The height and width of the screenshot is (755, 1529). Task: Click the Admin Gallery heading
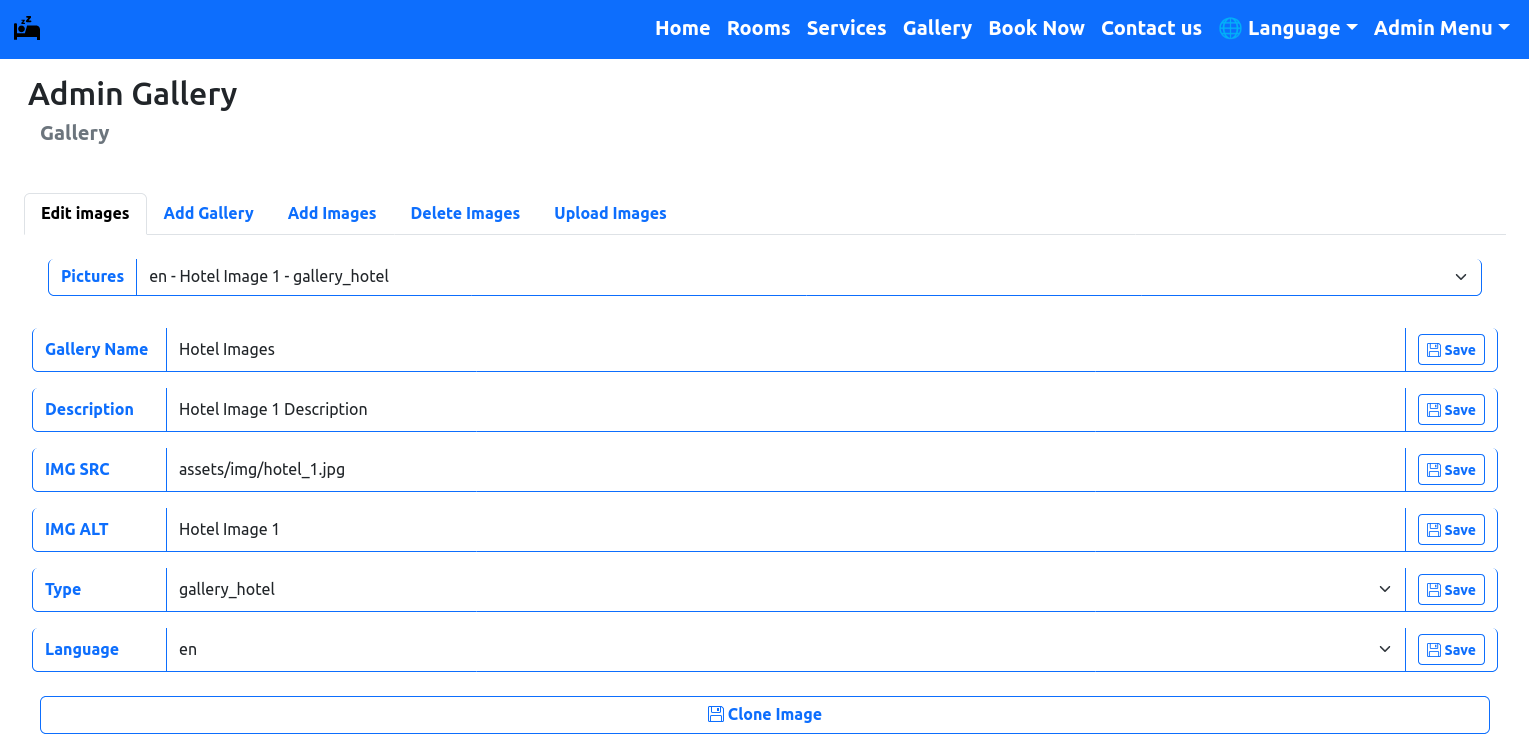tap(133, 94)
